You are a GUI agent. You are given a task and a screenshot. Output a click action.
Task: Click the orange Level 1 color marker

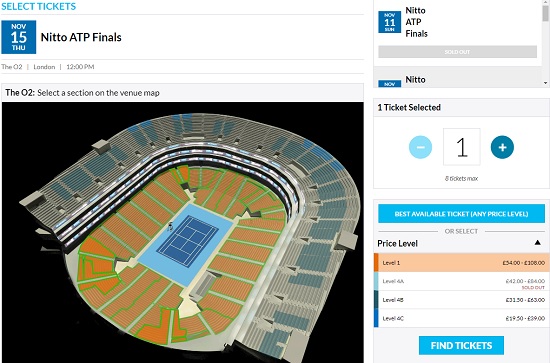tap(376, 263)
